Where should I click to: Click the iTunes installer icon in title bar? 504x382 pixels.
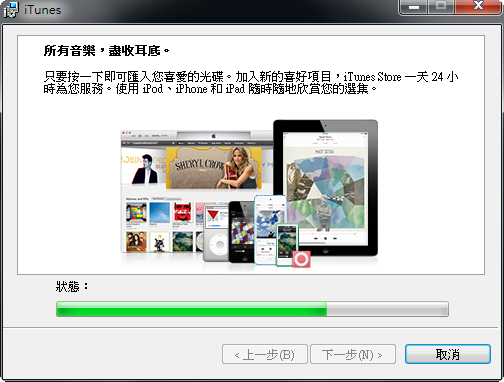click(11, 9)
